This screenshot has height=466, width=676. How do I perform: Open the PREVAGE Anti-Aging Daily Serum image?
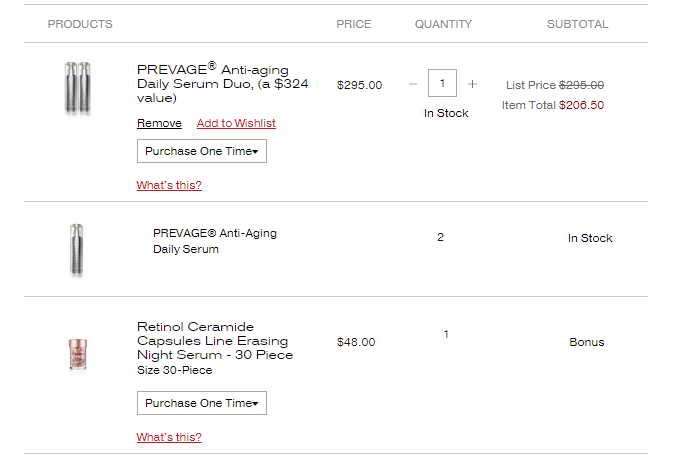pyautogui.click(x=77, y=250)
